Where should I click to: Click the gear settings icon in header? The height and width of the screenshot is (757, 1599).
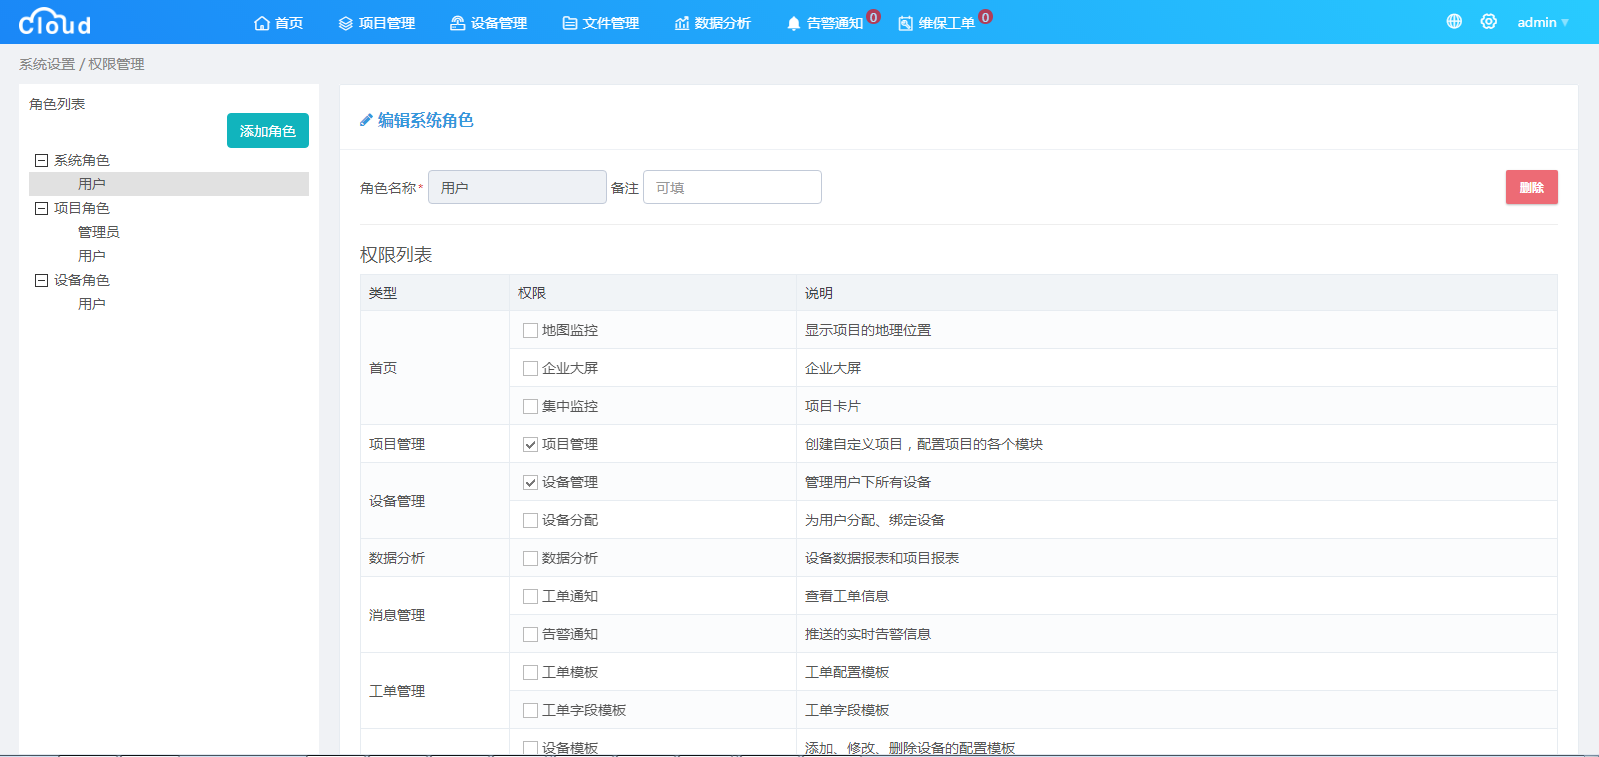click(1489, 21)
